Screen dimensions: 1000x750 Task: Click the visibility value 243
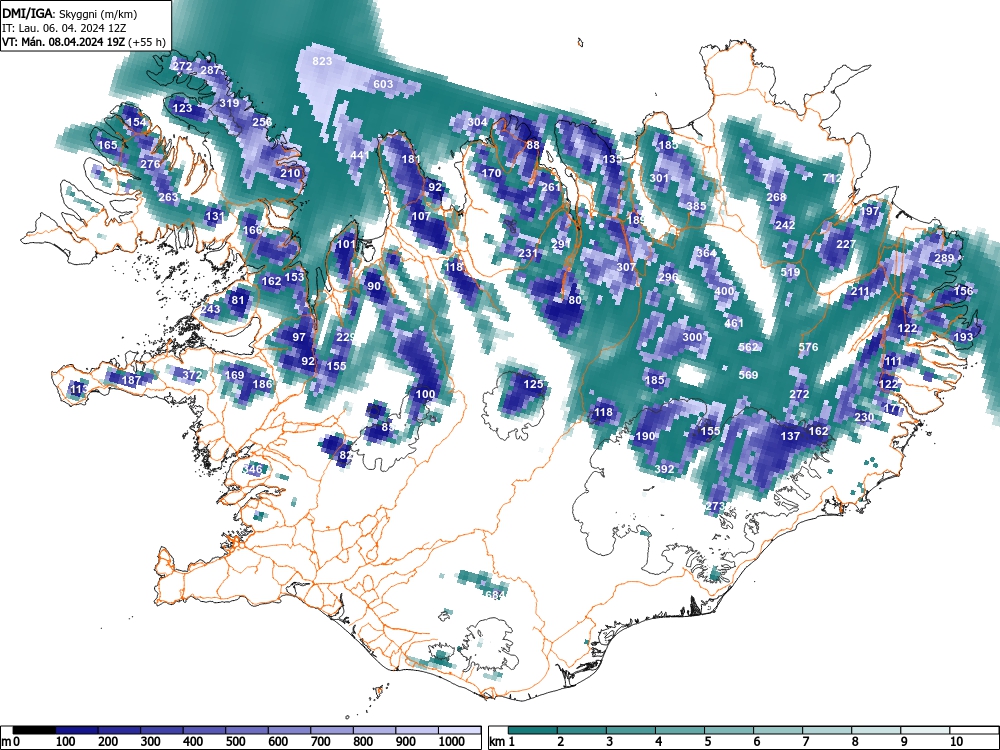(210, 309)
